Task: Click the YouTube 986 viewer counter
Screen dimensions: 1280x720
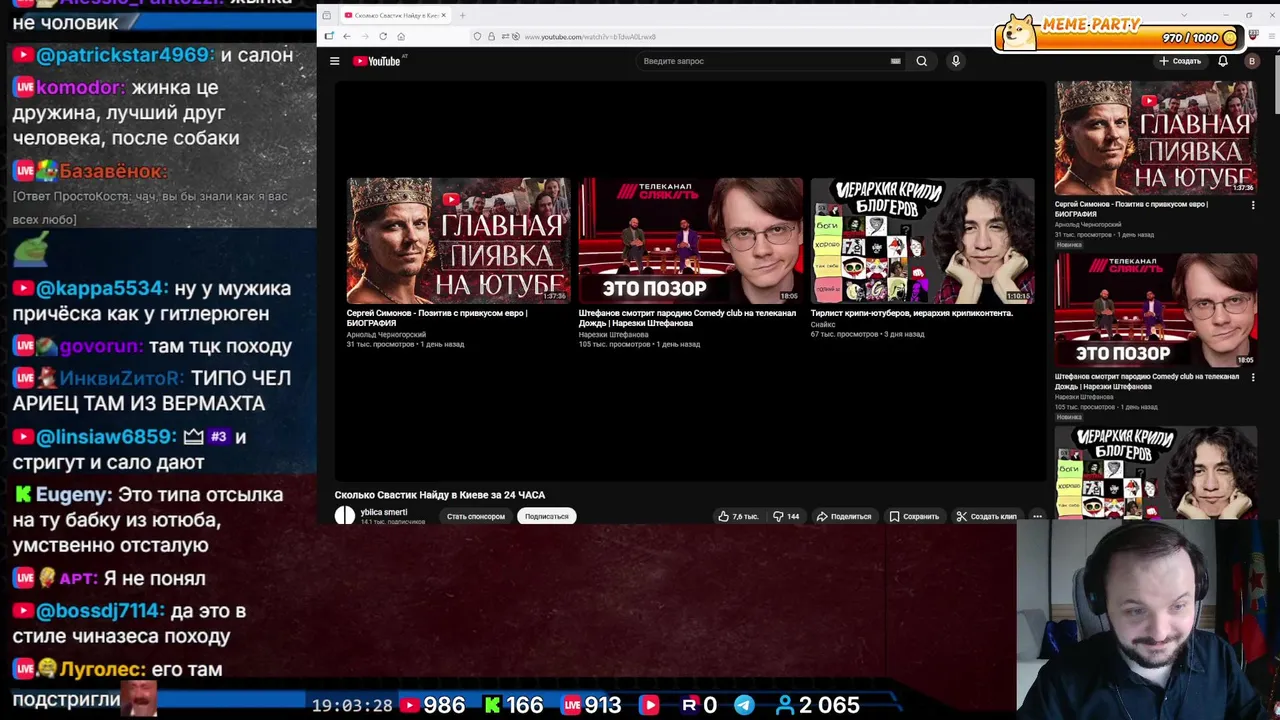Action: pos(432,705)
